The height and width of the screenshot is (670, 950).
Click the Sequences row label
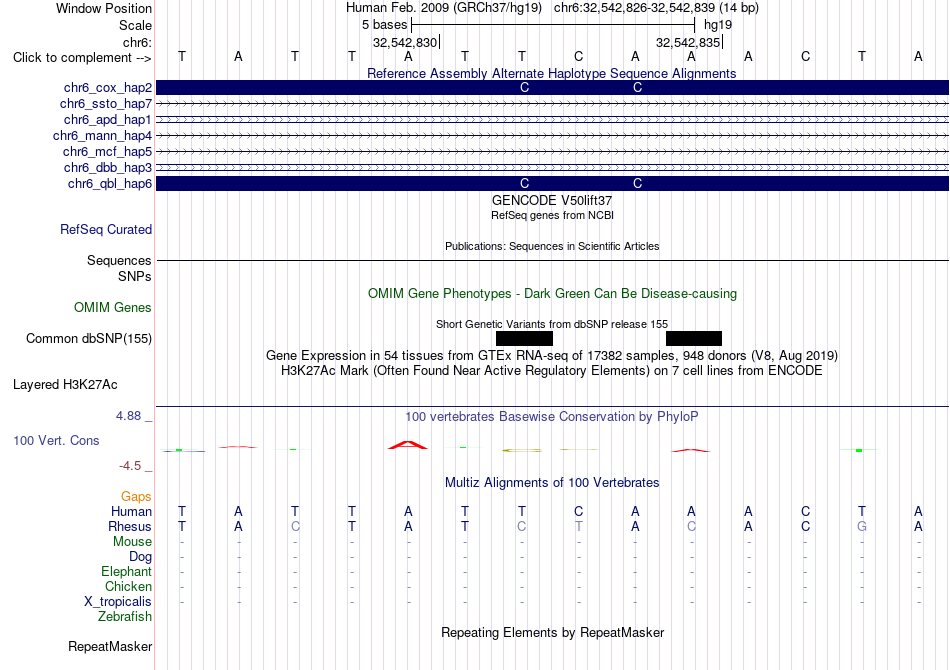[x=119, y=260]
